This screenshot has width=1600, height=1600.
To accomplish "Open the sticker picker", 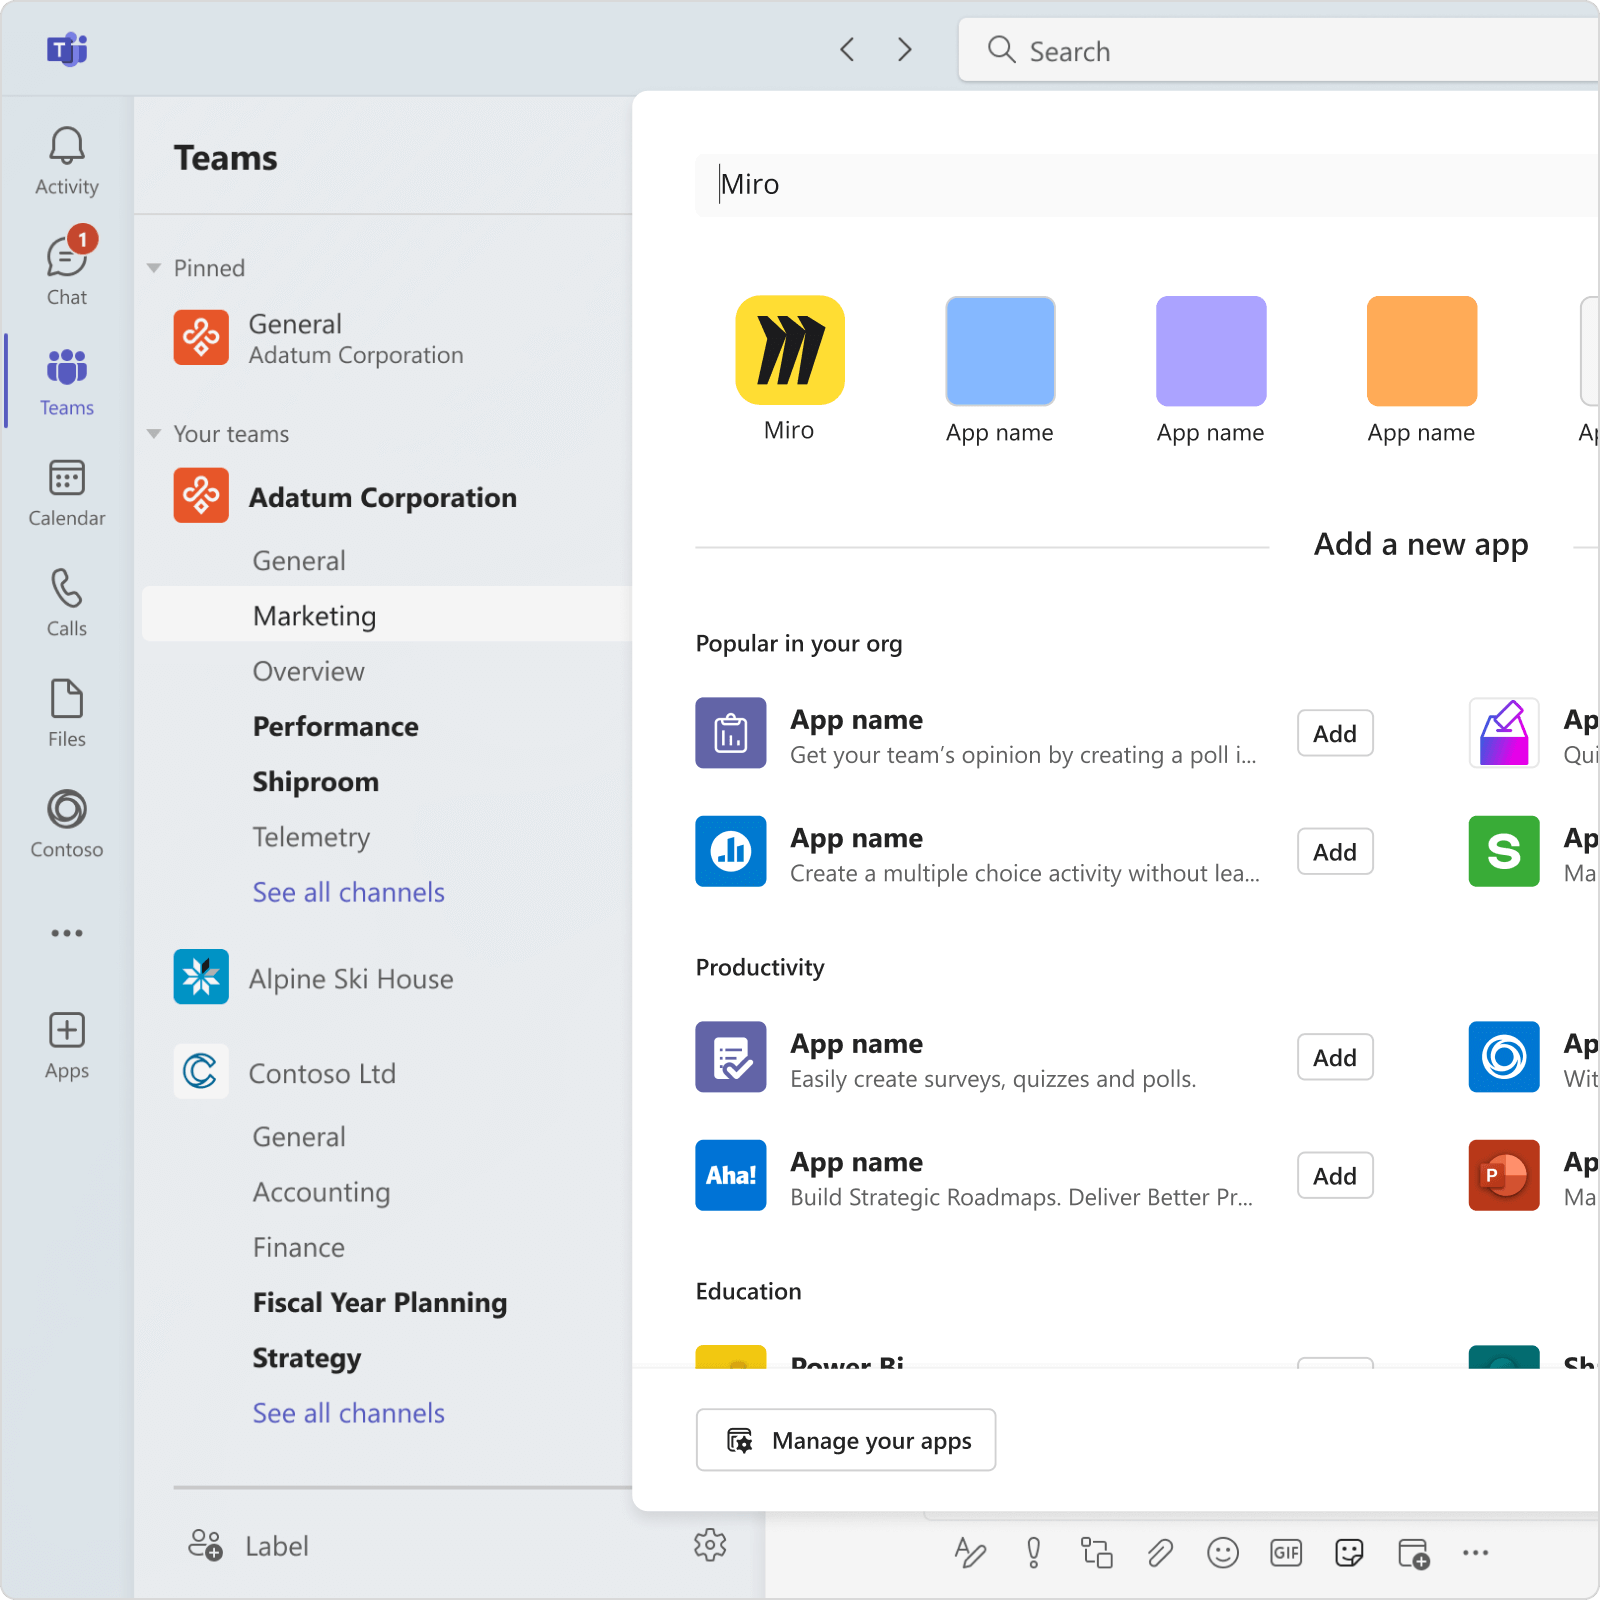I will (x=1349, y=1553).
